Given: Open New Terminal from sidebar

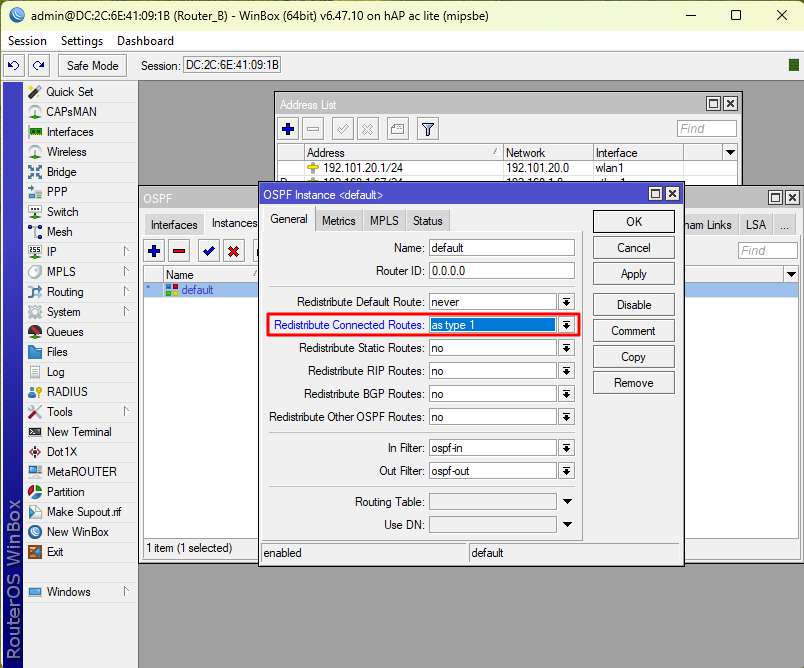Looking at the screenshot, I should pos(78,432).
